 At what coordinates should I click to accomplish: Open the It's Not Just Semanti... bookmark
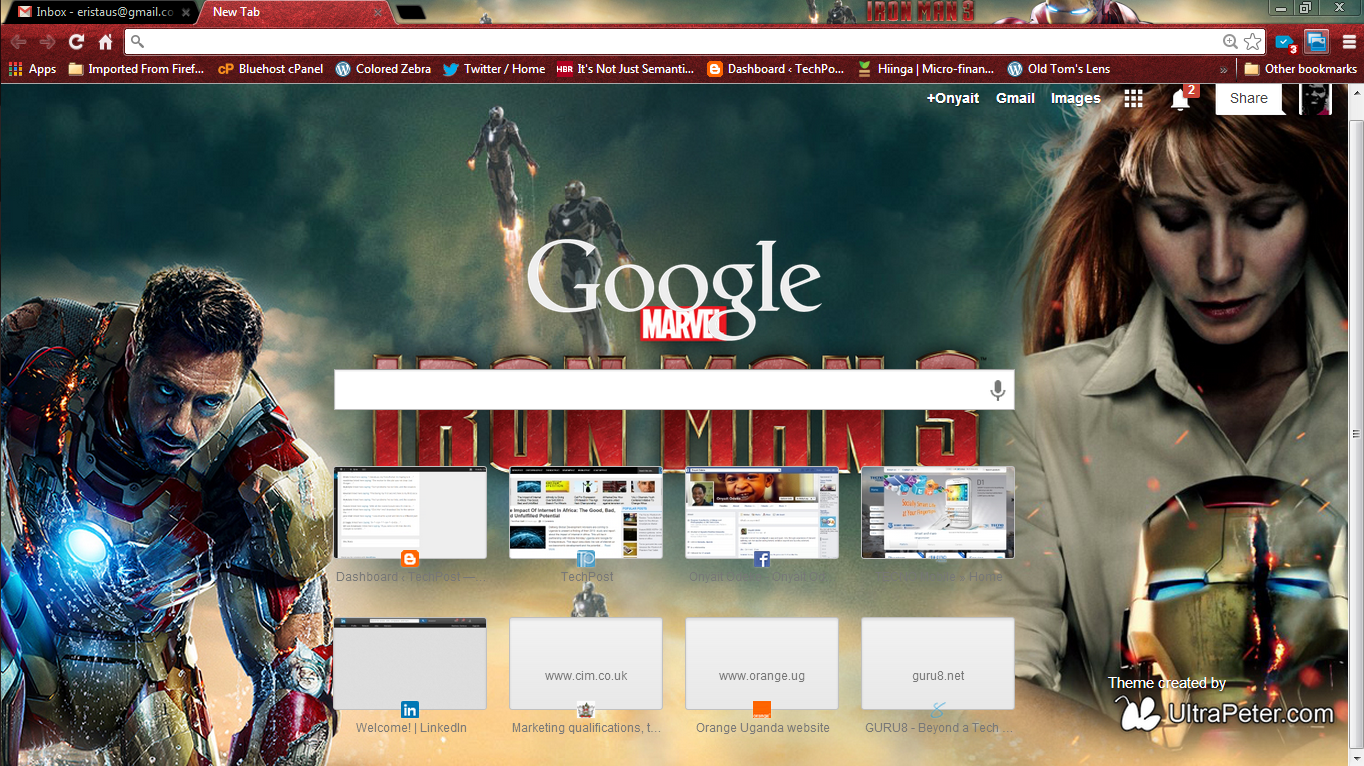pyautogui.click(x=625, y=69)
